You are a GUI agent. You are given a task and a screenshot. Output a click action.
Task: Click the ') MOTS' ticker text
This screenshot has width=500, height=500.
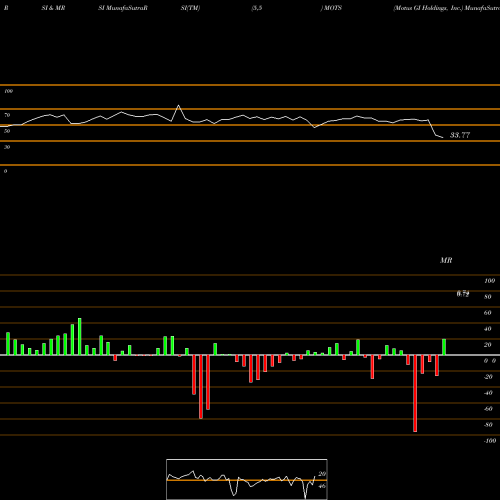tap(331, 8)
